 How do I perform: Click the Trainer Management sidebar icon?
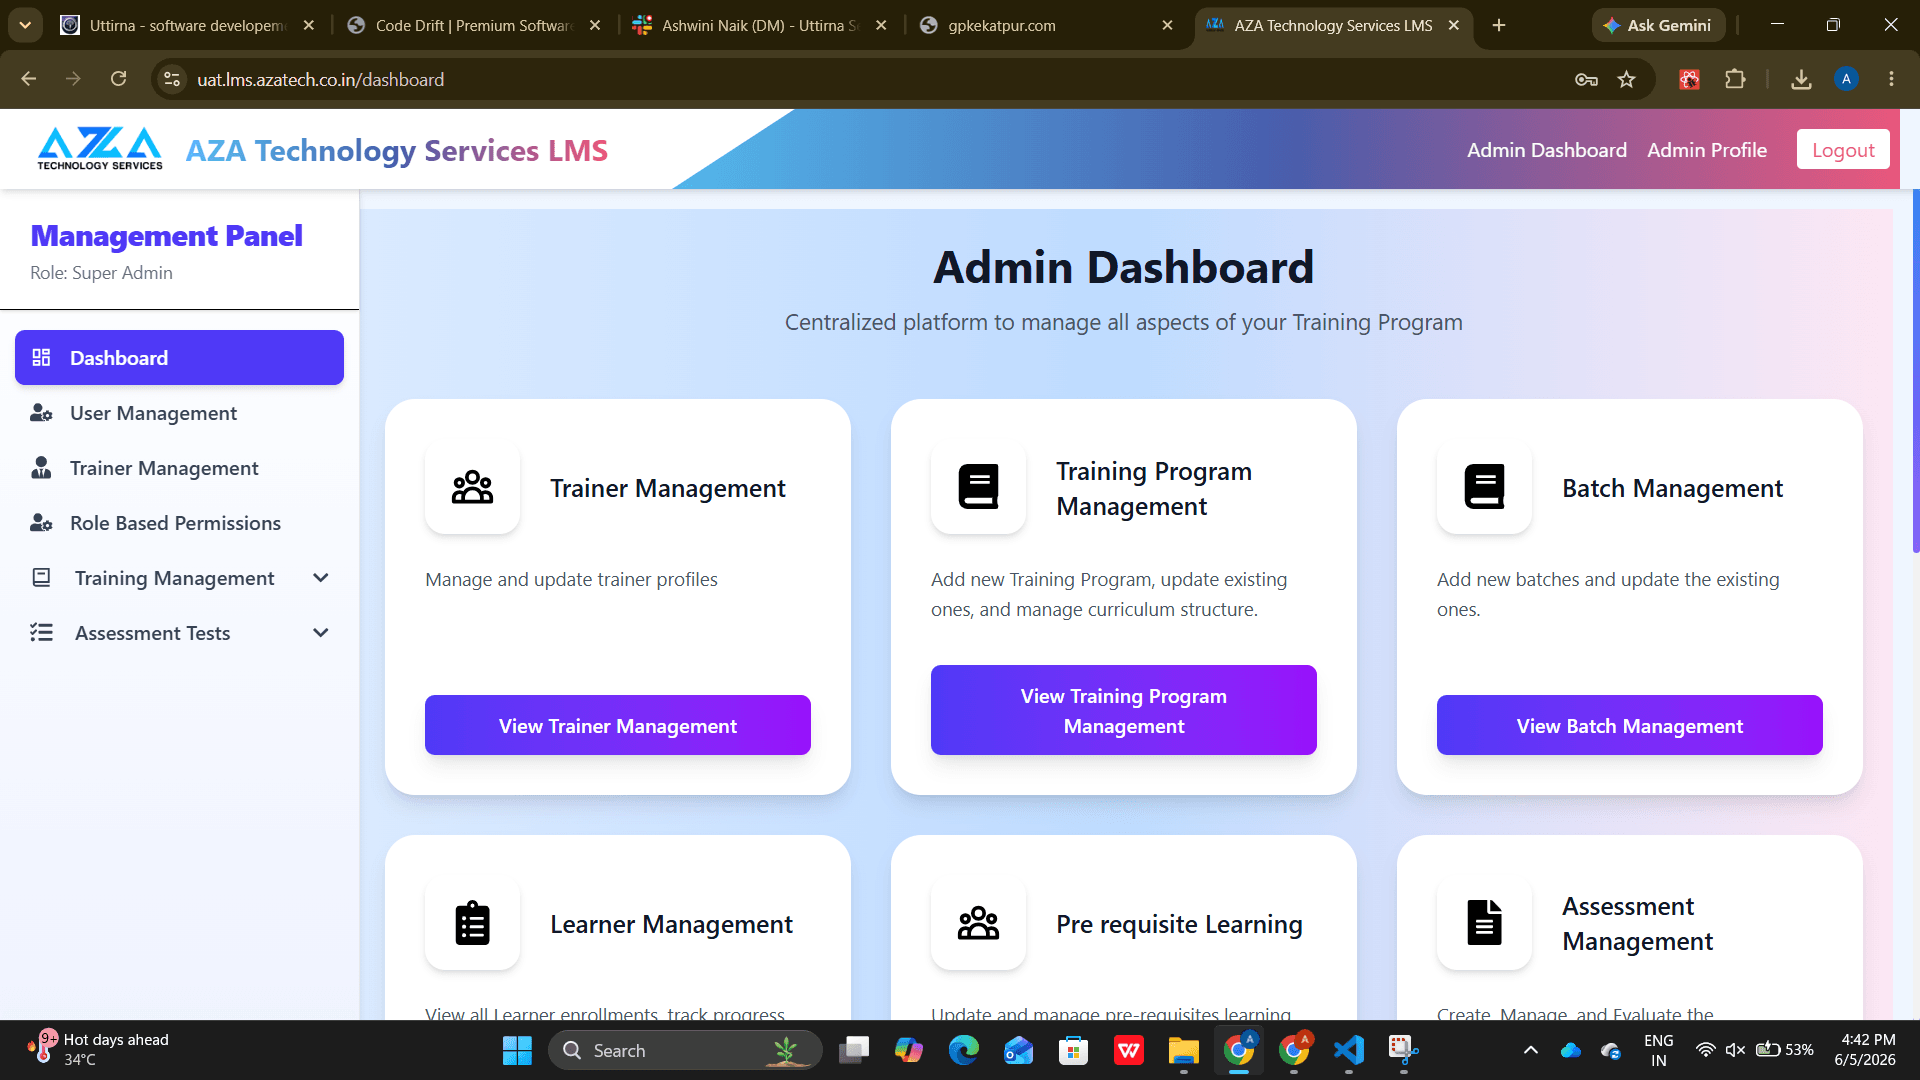(x=41, y=468)
